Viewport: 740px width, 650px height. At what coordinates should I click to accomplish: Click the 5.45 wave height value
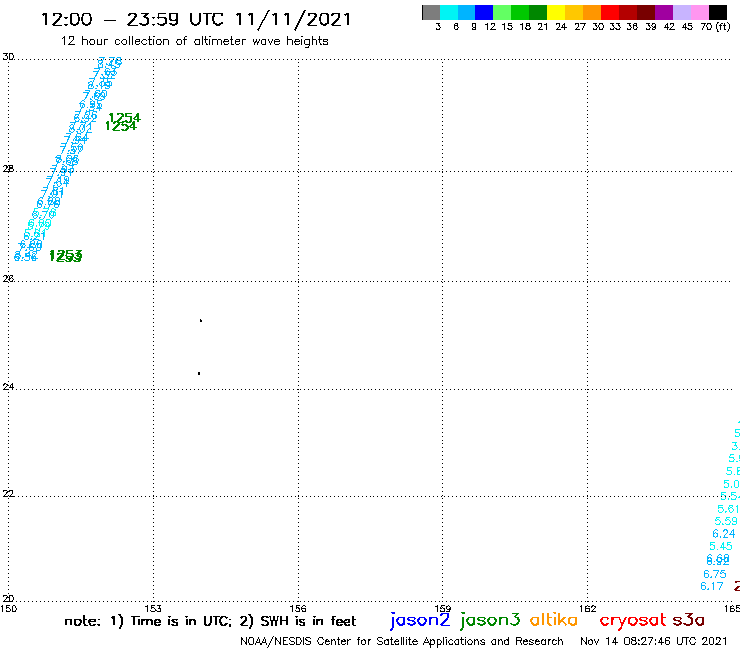tap(721, 546)
